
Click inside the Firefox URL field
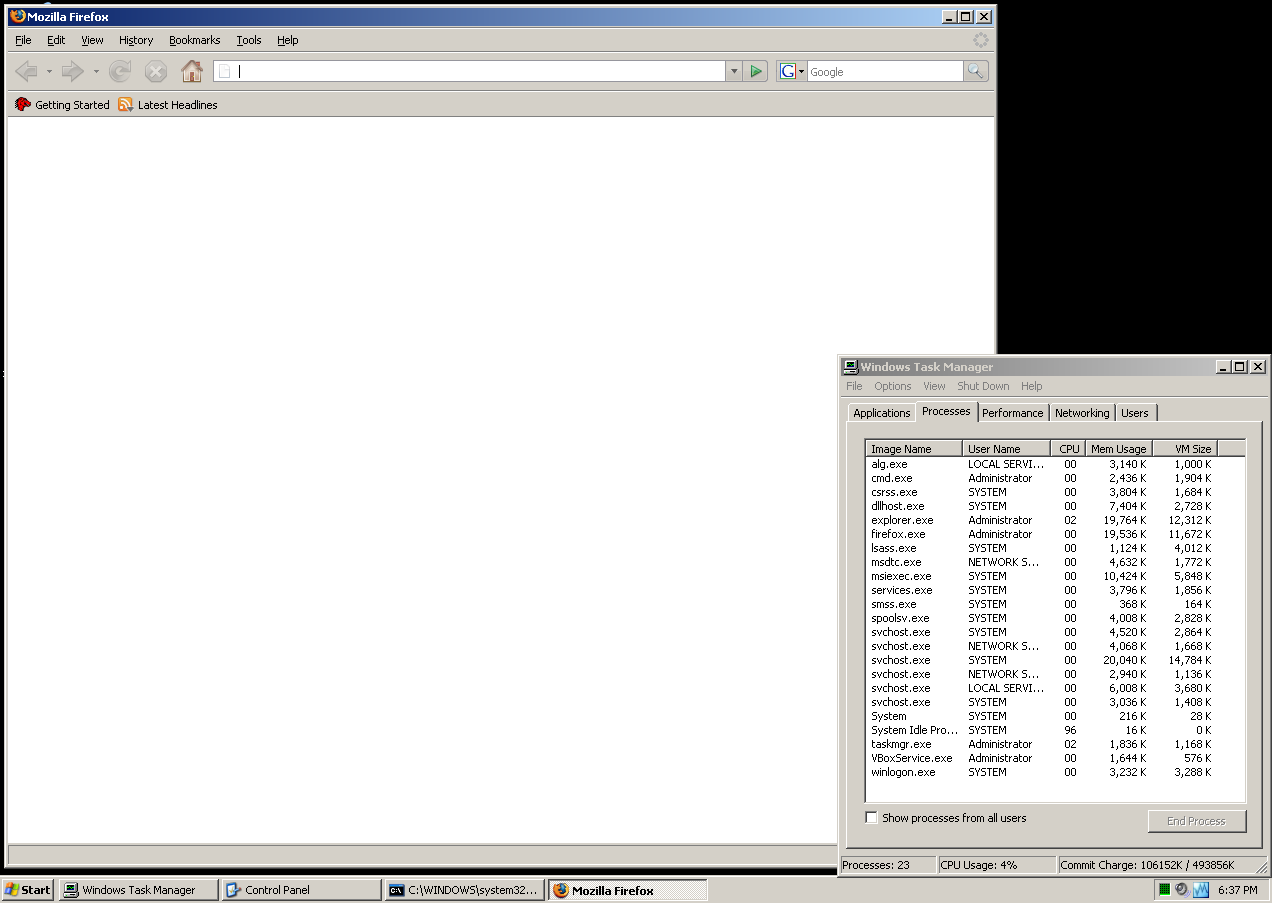coord(480,71)
